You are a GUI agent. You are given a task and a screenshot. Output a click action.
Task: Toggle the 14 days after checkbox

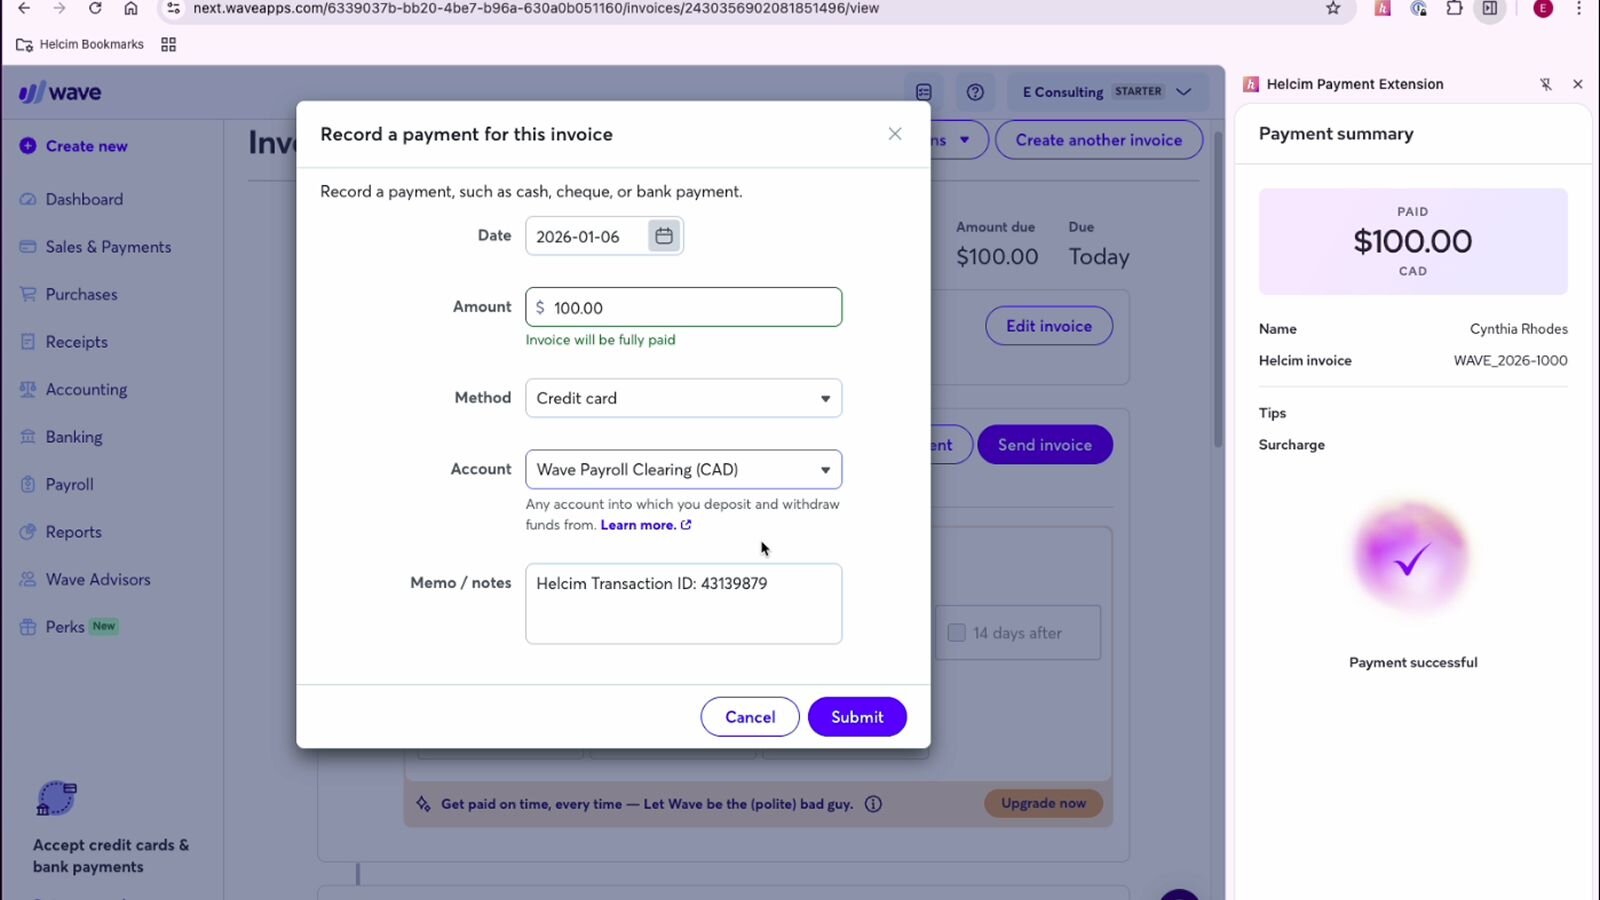coord(956,633)
